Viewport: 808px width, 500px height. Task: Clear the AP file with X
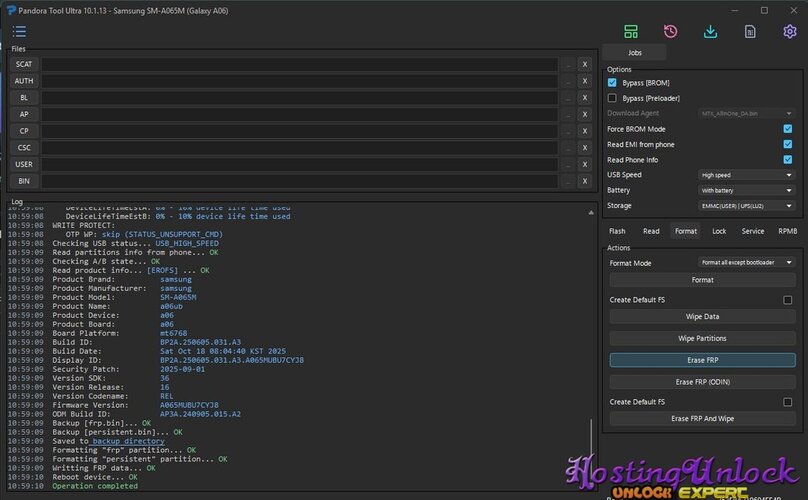click(584, 114)
